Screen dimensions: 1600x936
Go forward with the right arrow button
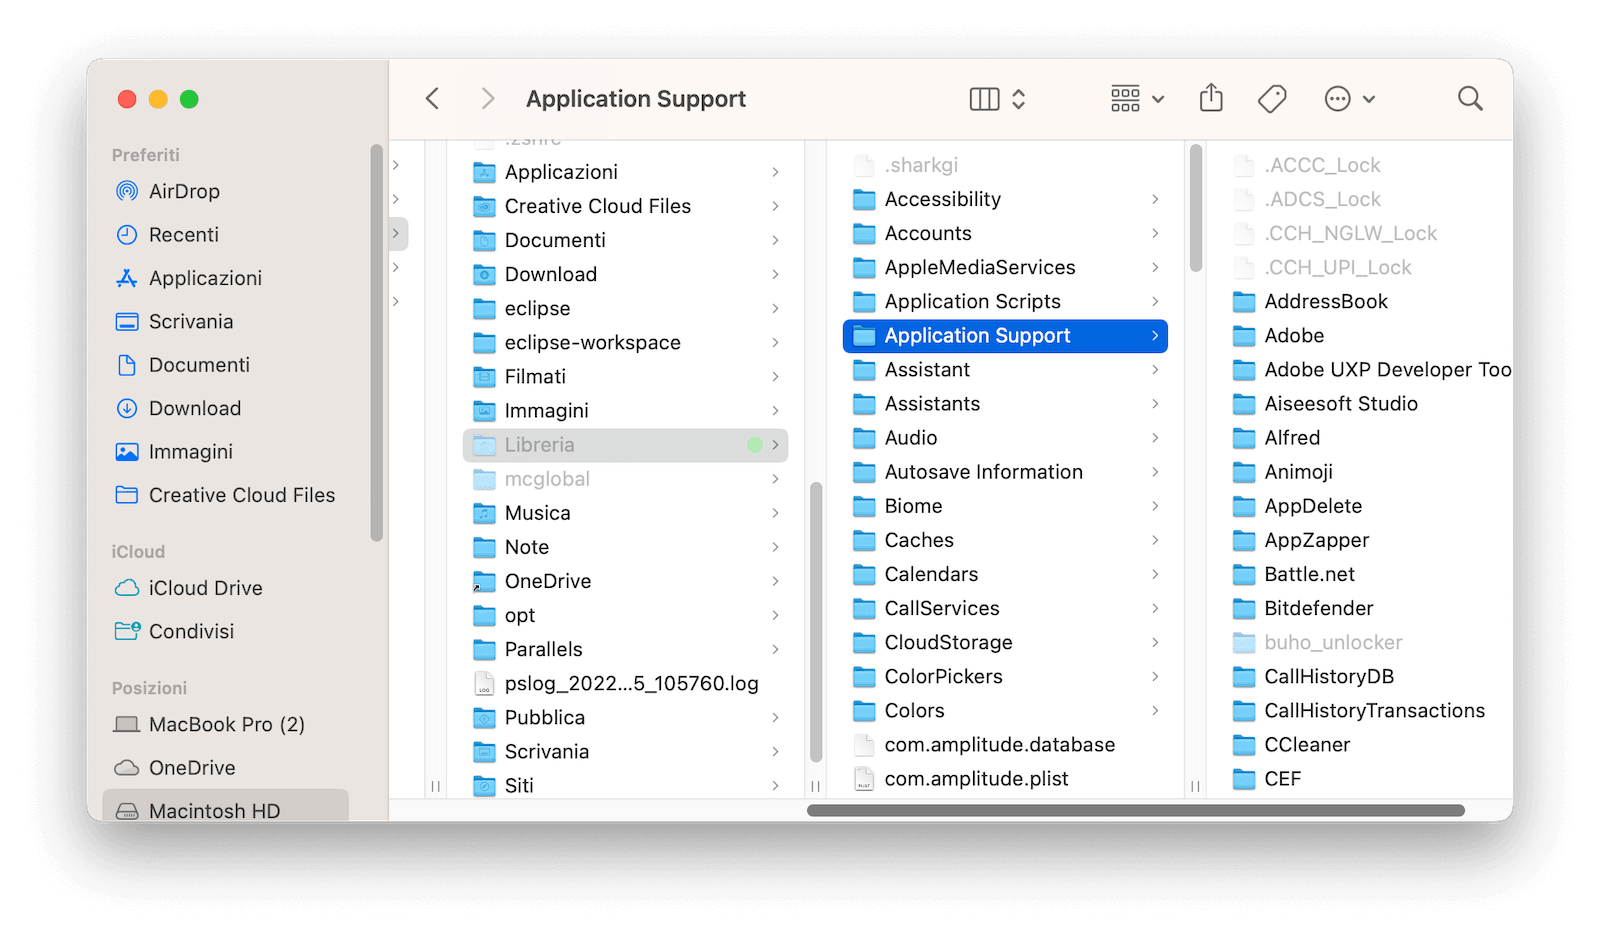tap(487, 98)
